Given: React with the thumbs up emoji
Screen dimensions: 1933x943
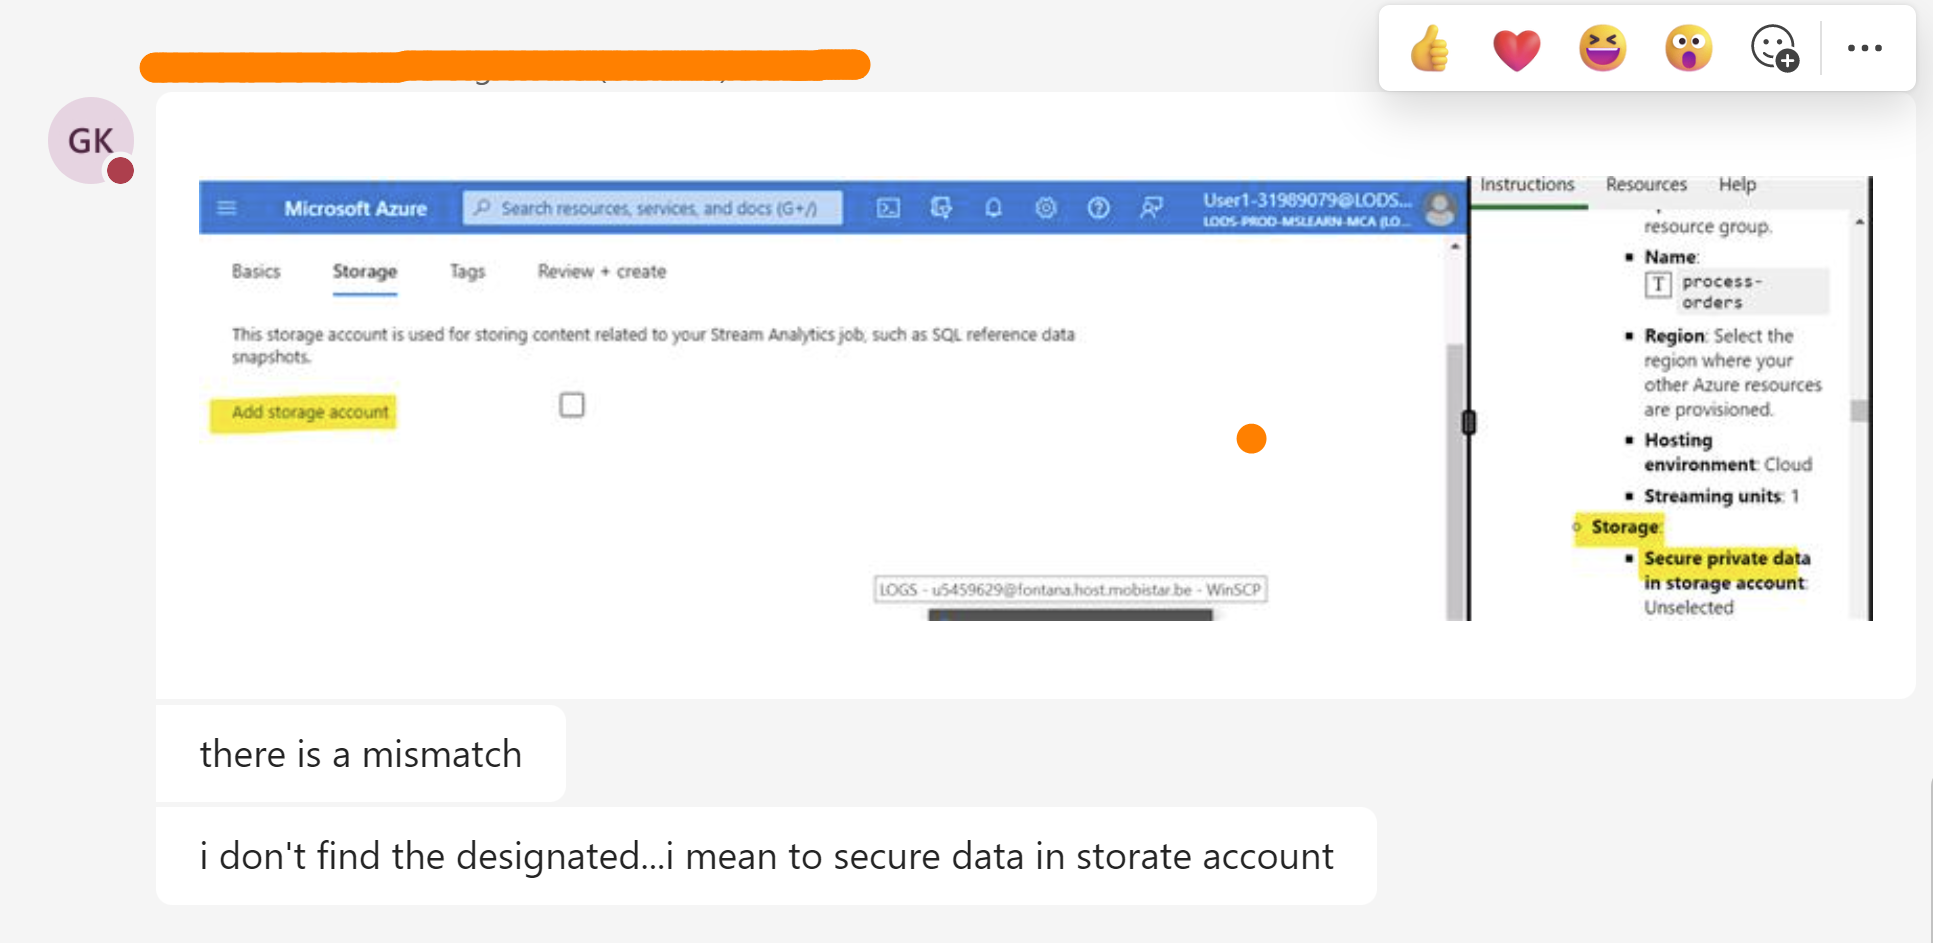Looking at the screenshot, I should pyautogui.click(x=1429, y=47).
